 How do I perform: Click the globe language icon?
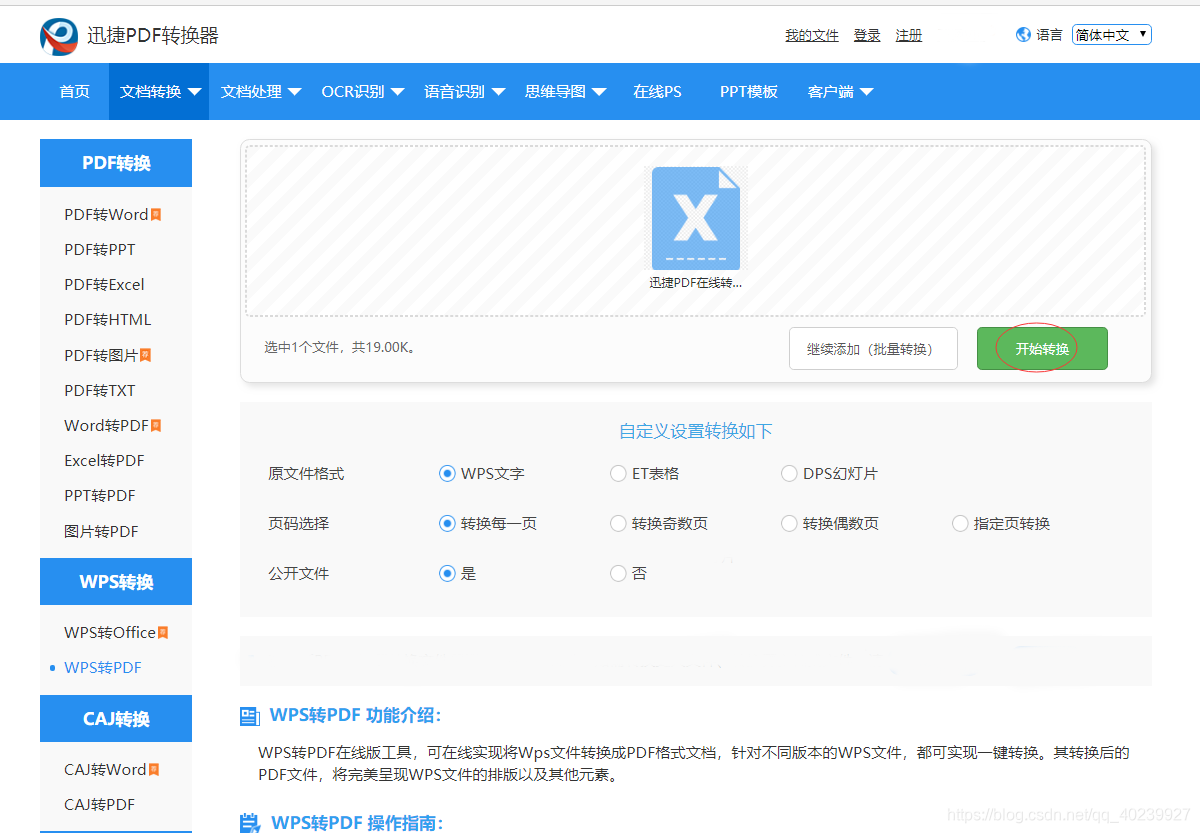click(1023, 35)
